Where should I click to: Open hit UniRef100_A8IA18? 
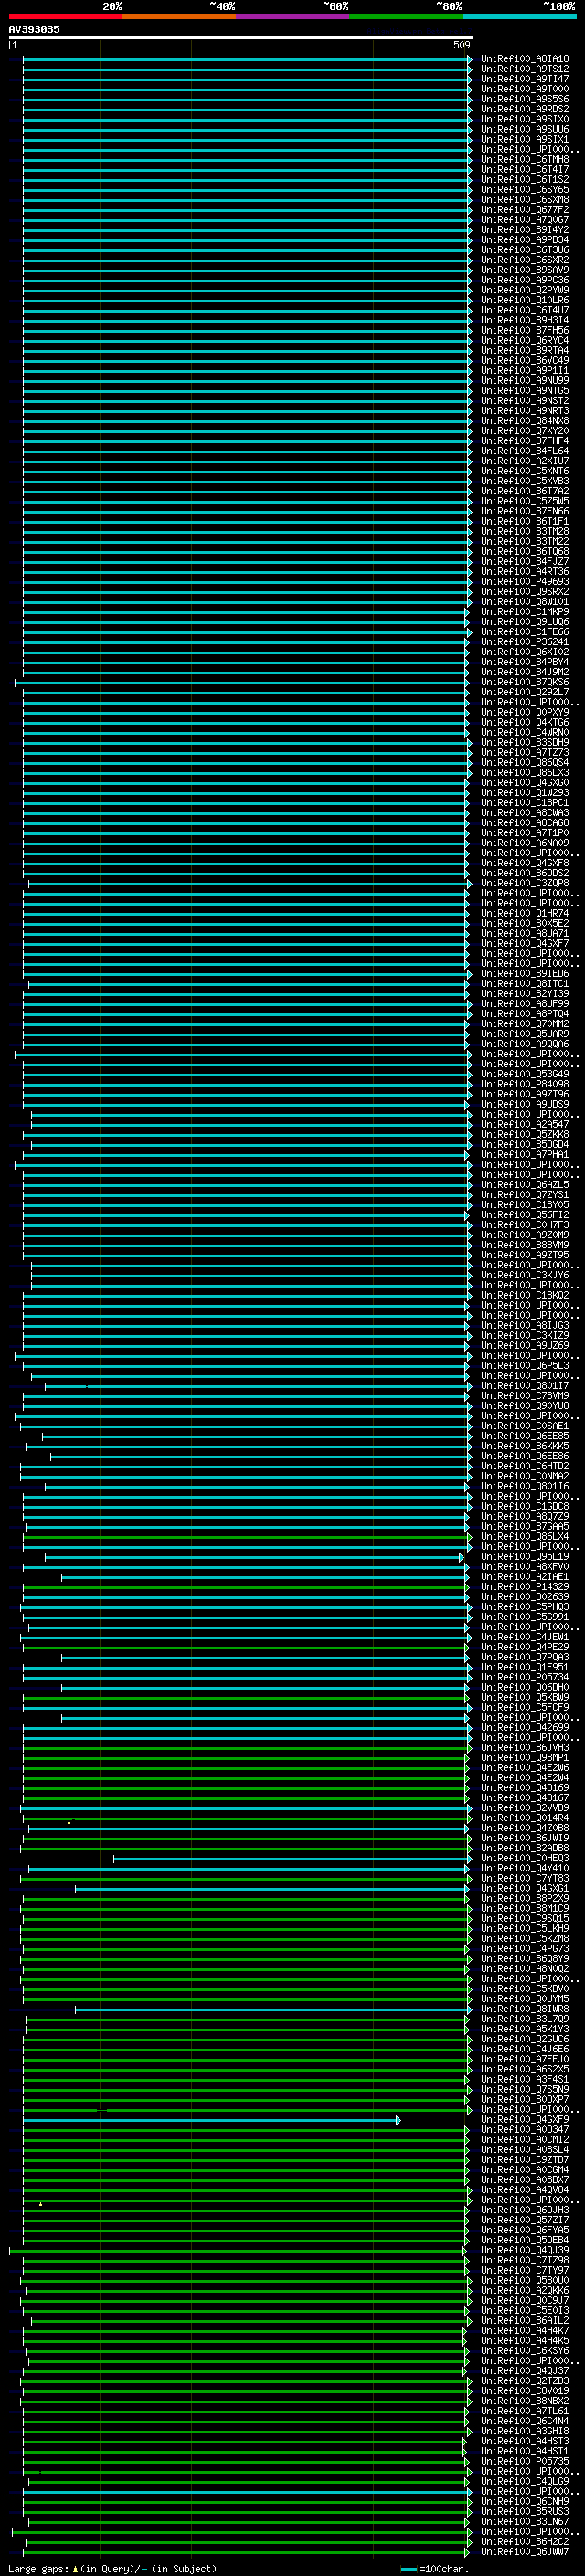524,59
